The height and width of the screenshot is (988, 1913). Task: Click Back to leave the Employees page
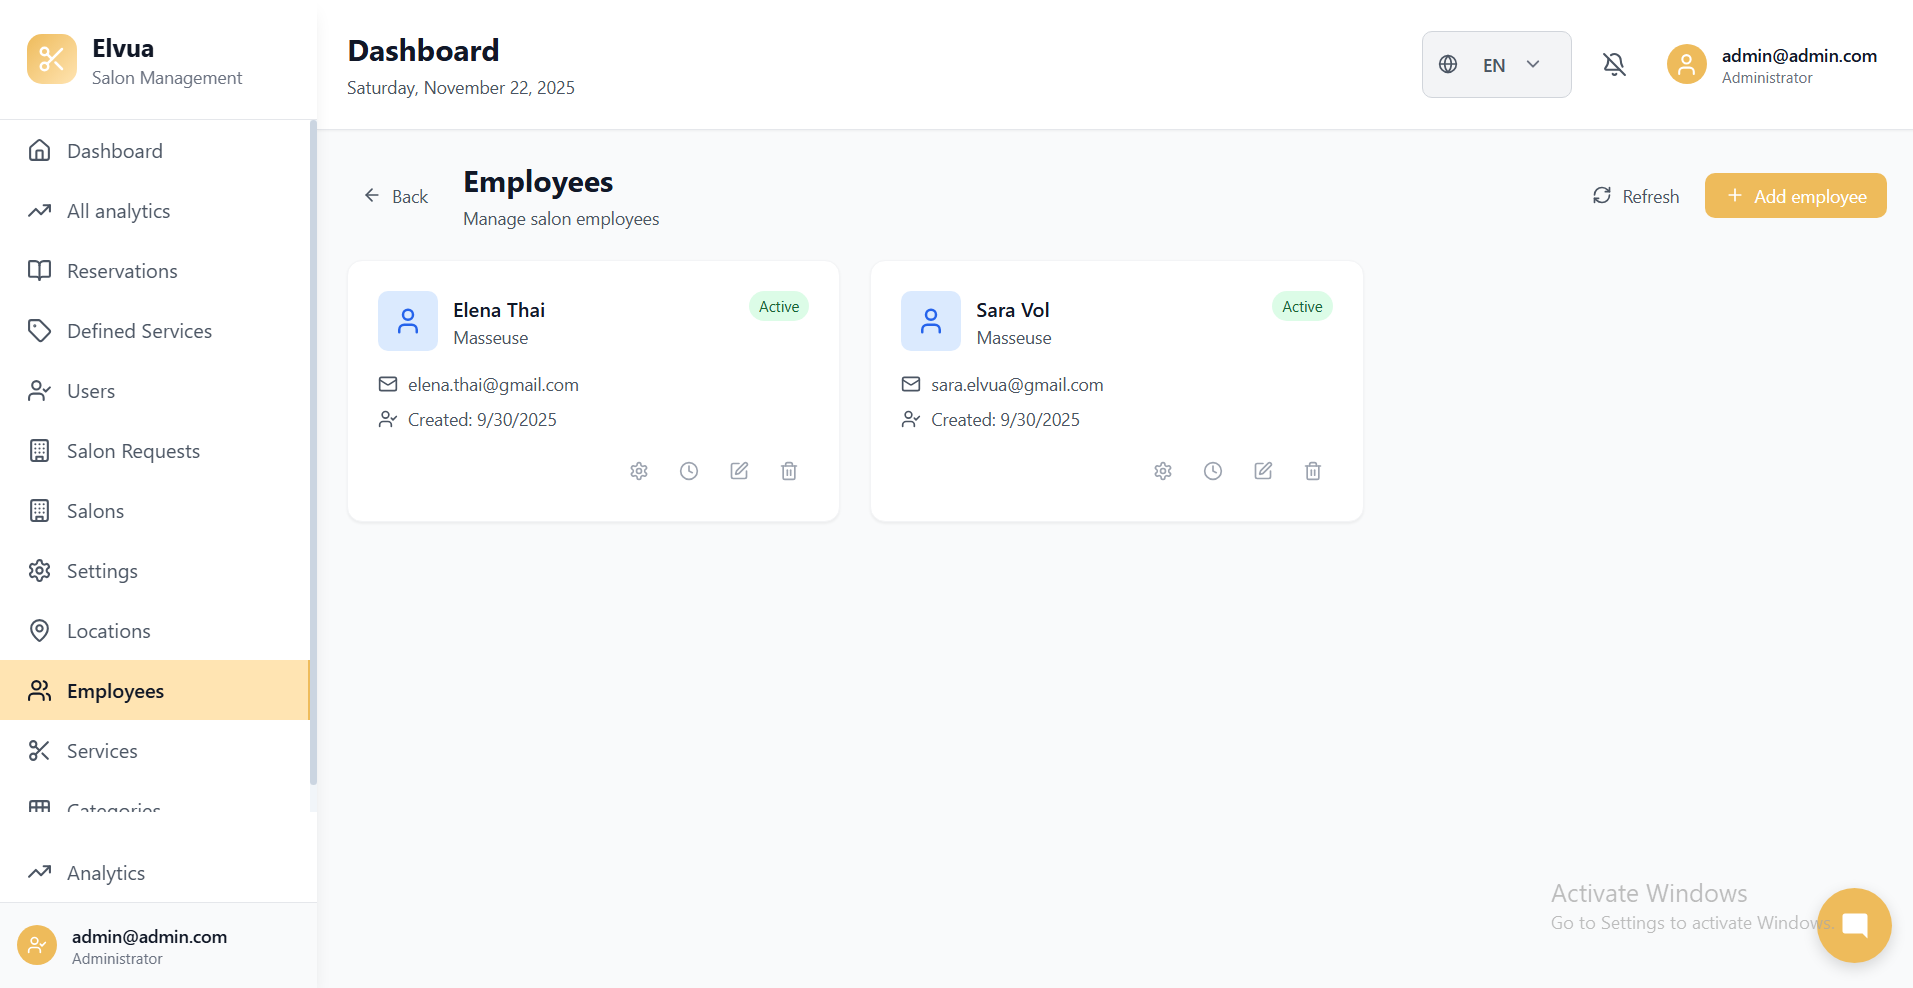tap(395, 196)
